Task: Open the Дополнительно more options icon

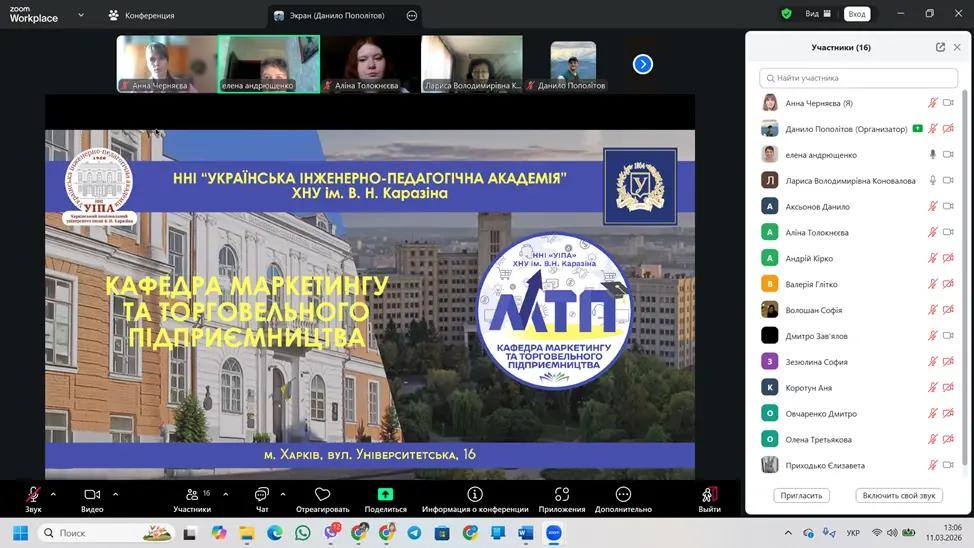Action: [x=623, y=495]
